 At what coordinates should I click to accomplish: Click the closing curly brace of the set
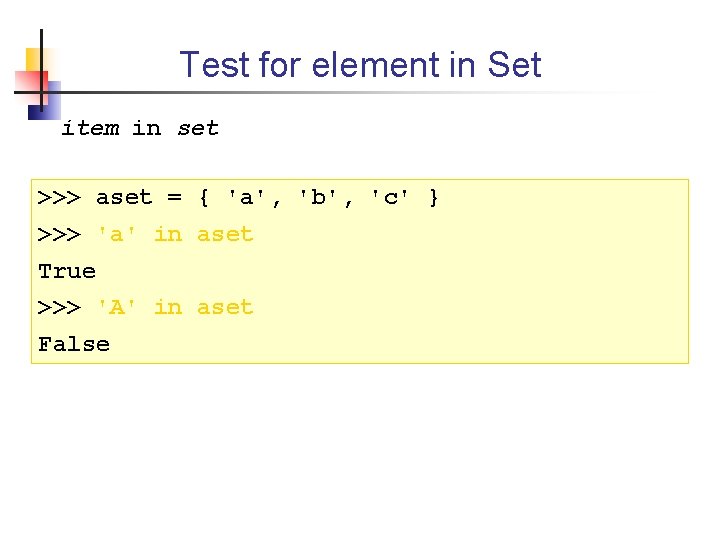click(433, 198)
